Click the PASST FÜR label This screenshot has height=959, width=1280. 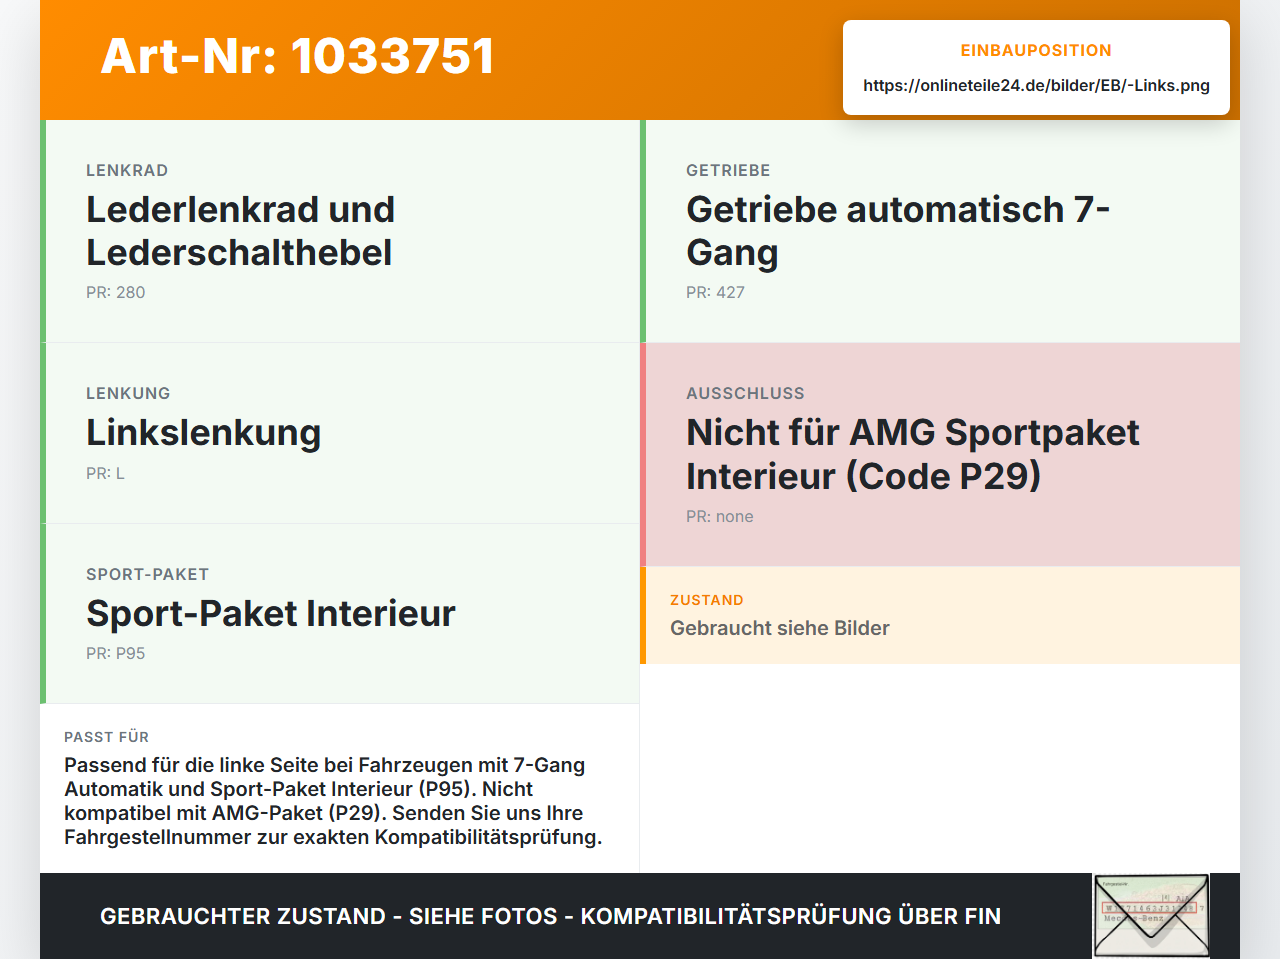pos(107,737)
